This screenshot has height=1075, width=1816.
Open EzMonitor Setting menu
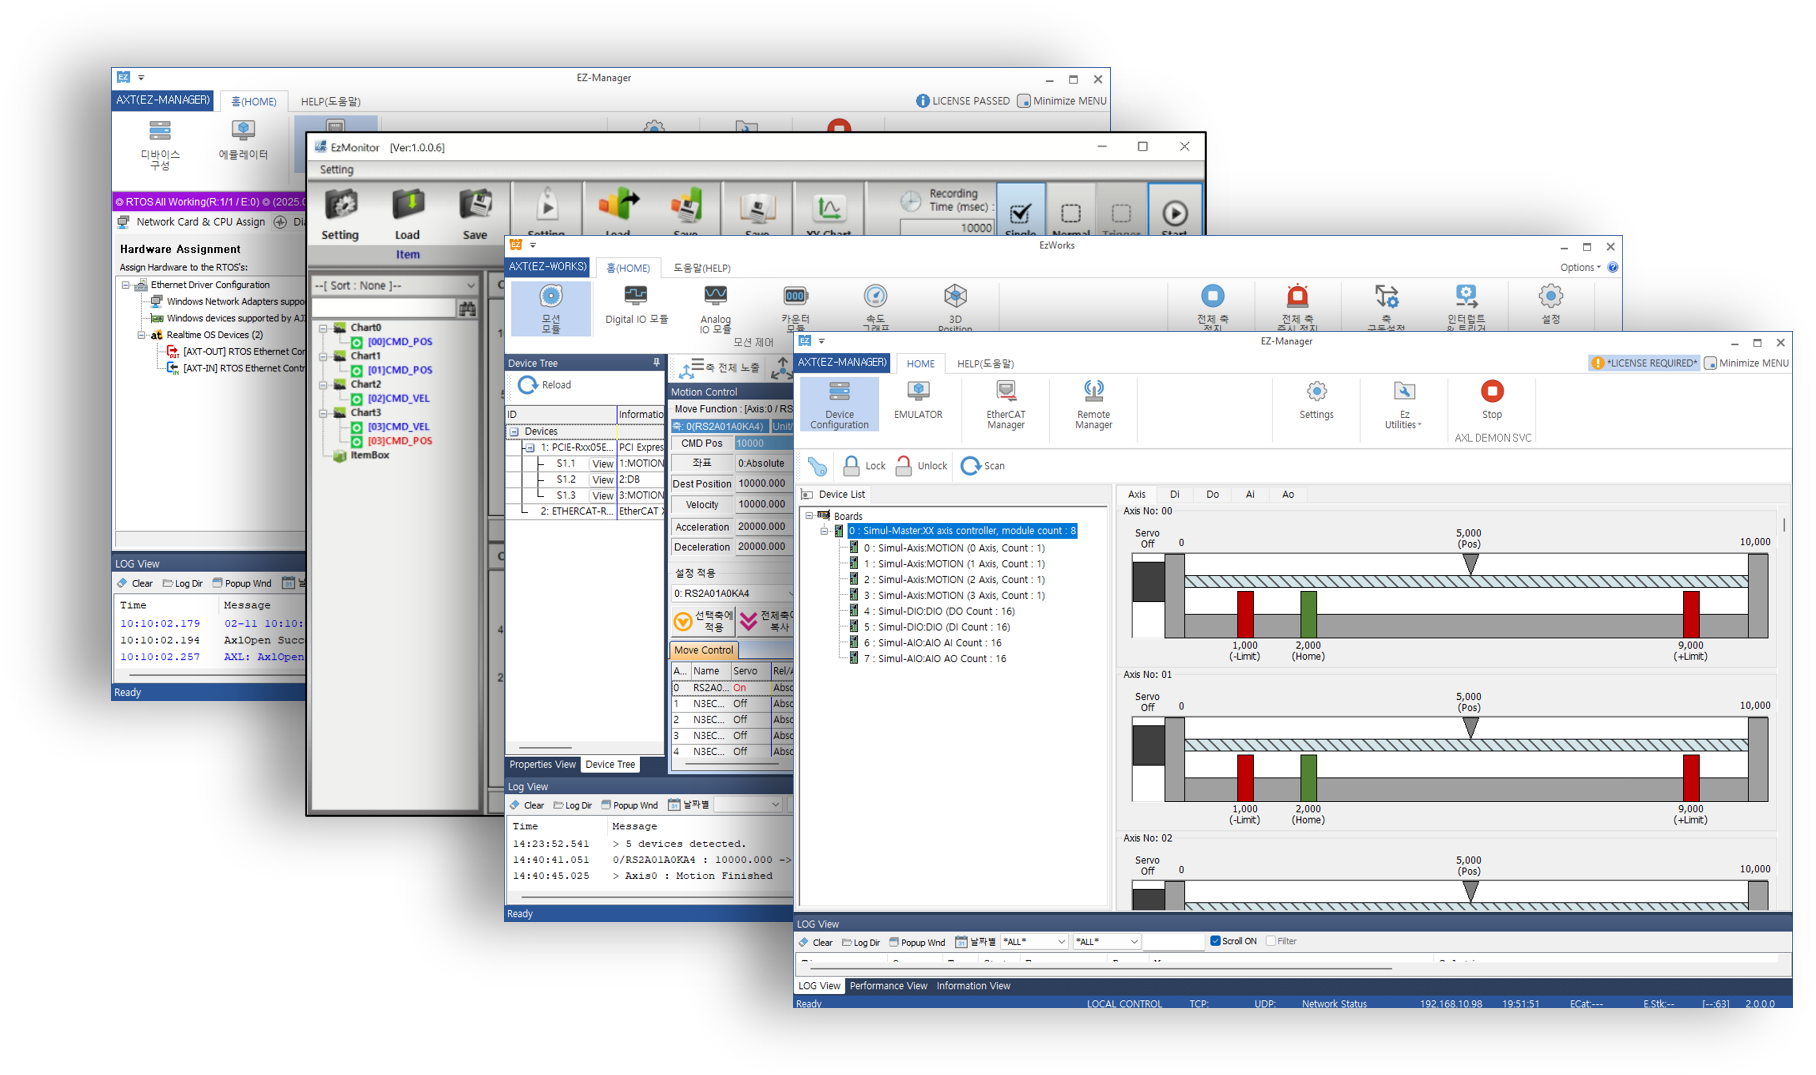click(x=337, y=170)
